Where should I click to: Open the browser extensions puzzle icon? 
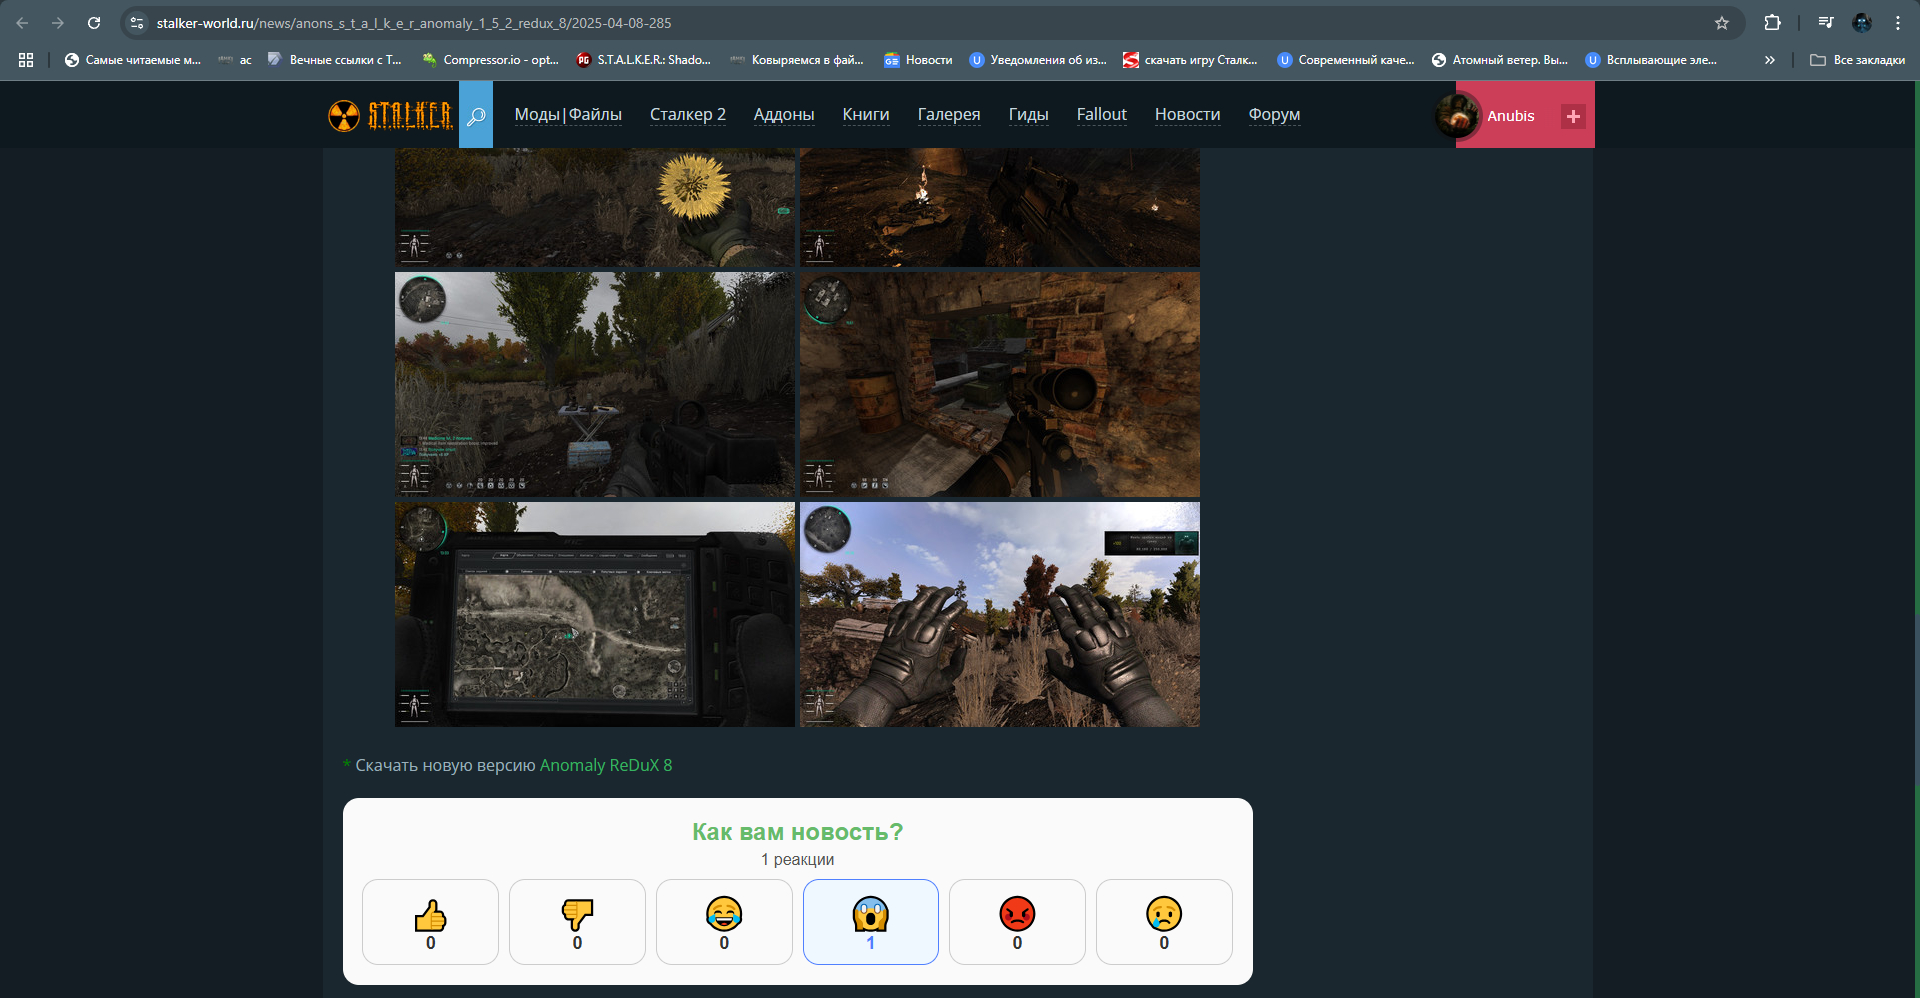point(1772,23)
